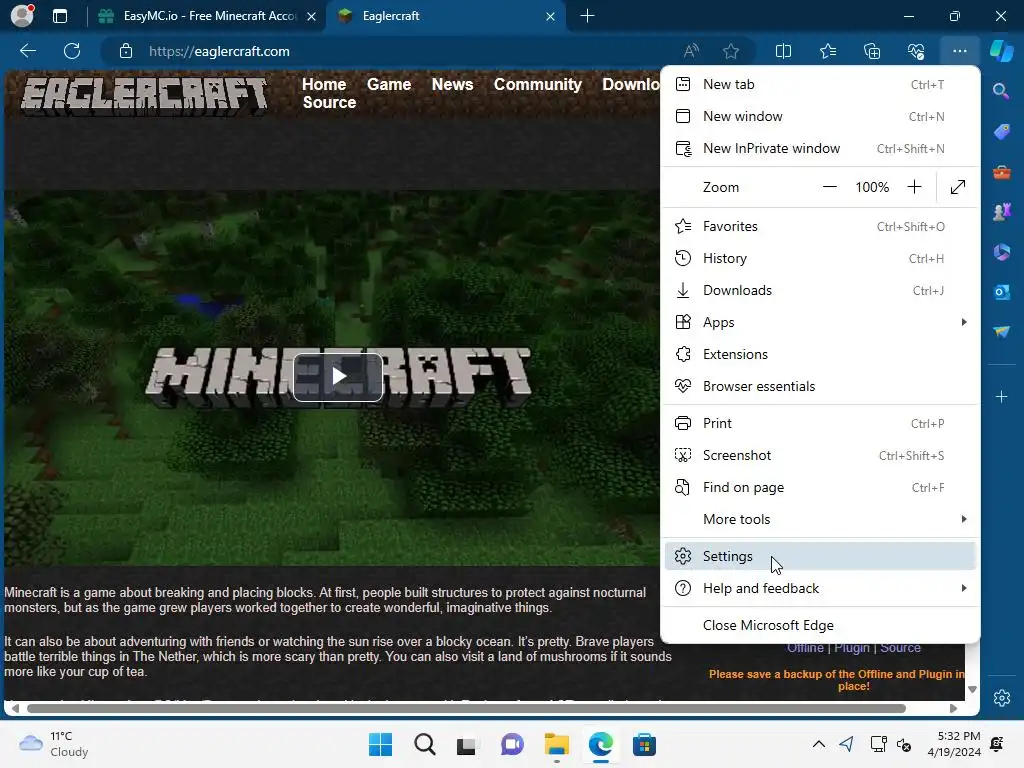Open Browser essentials entry
Screen dimensions: 1024x768
820,386
